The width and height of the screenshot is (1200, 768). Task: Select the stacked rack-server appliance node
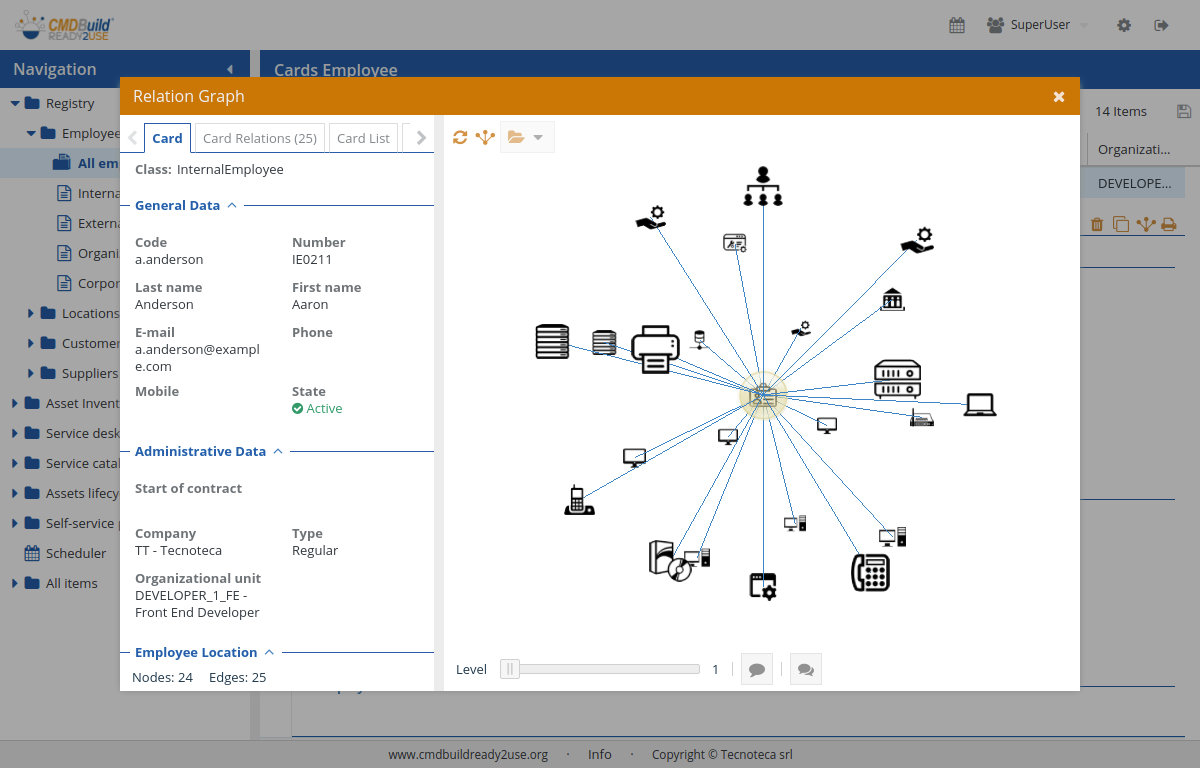click(897, 379)
